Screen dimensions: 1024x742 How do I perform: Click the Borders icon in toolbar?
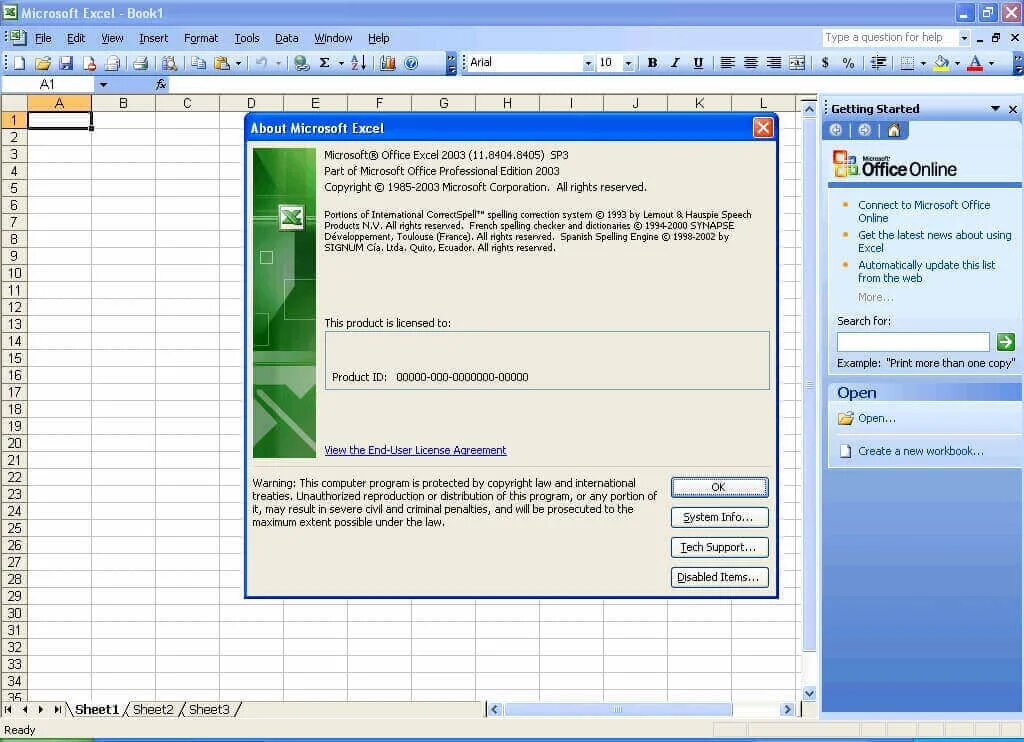[x=907, y=63]
